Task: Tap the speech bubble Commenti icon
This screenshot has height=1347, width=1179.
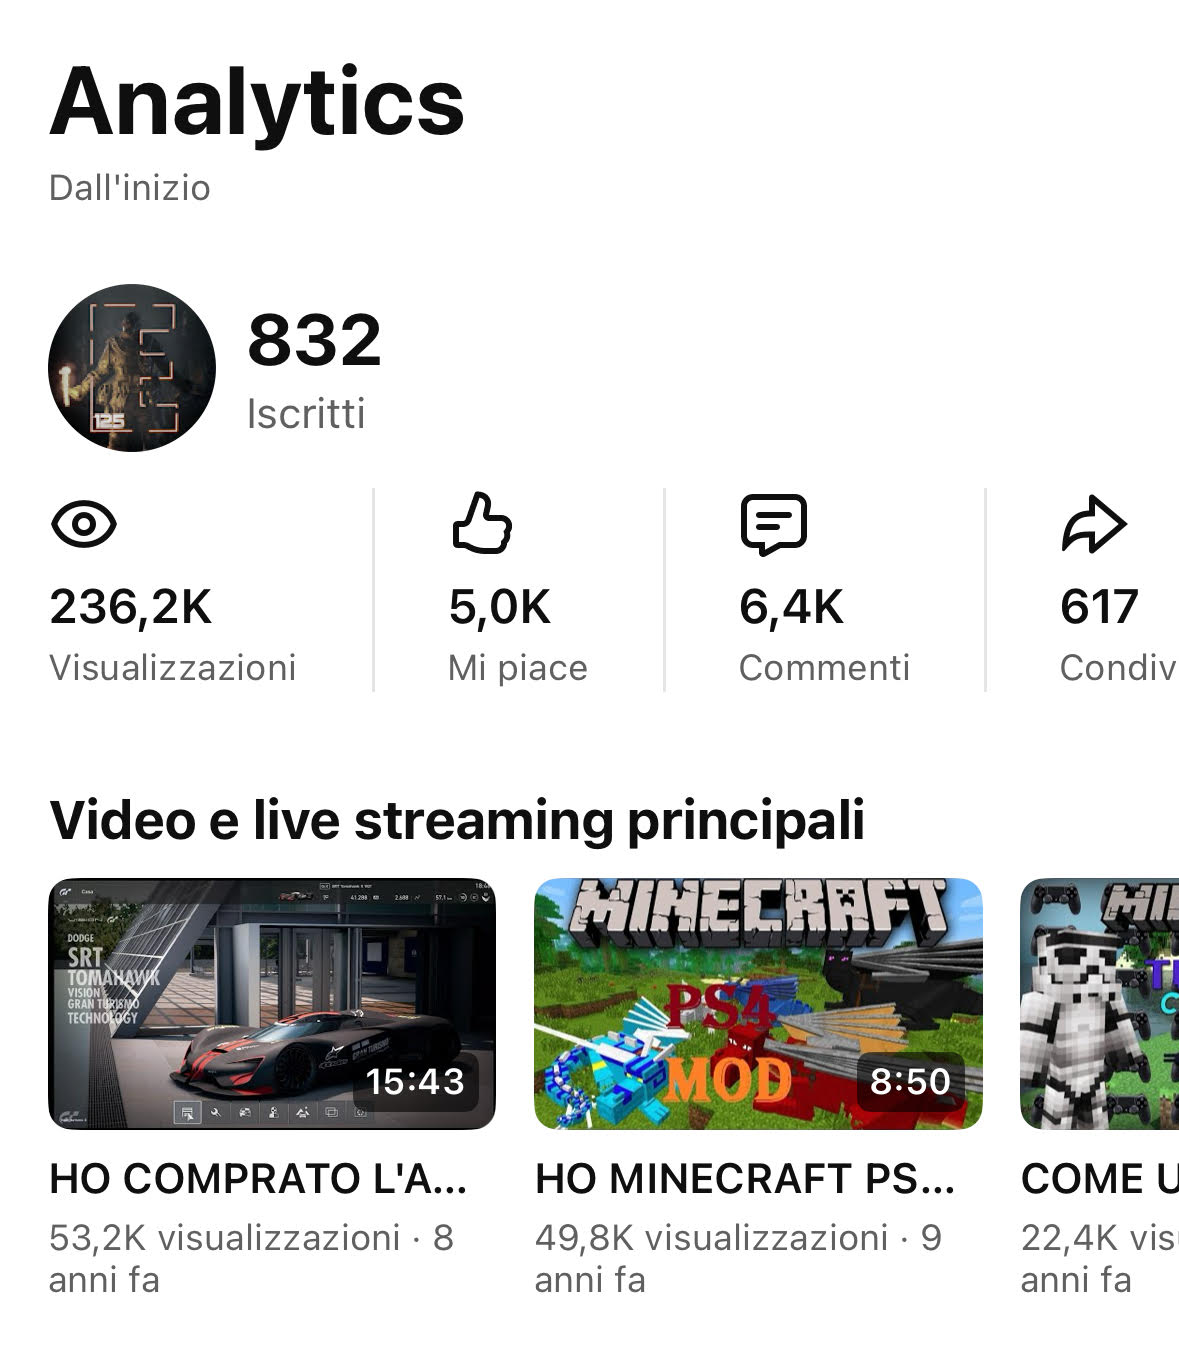Action: coord(773,524)
